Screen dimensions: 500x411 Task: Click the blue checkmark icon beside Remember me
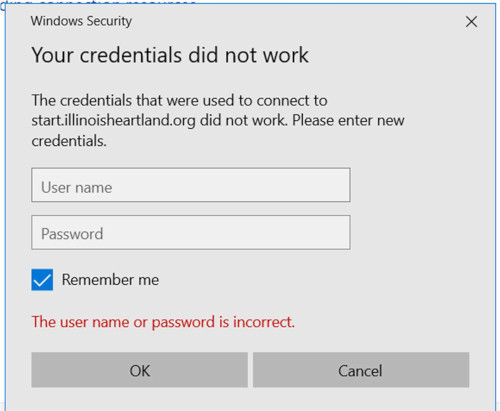coord(42,280)
